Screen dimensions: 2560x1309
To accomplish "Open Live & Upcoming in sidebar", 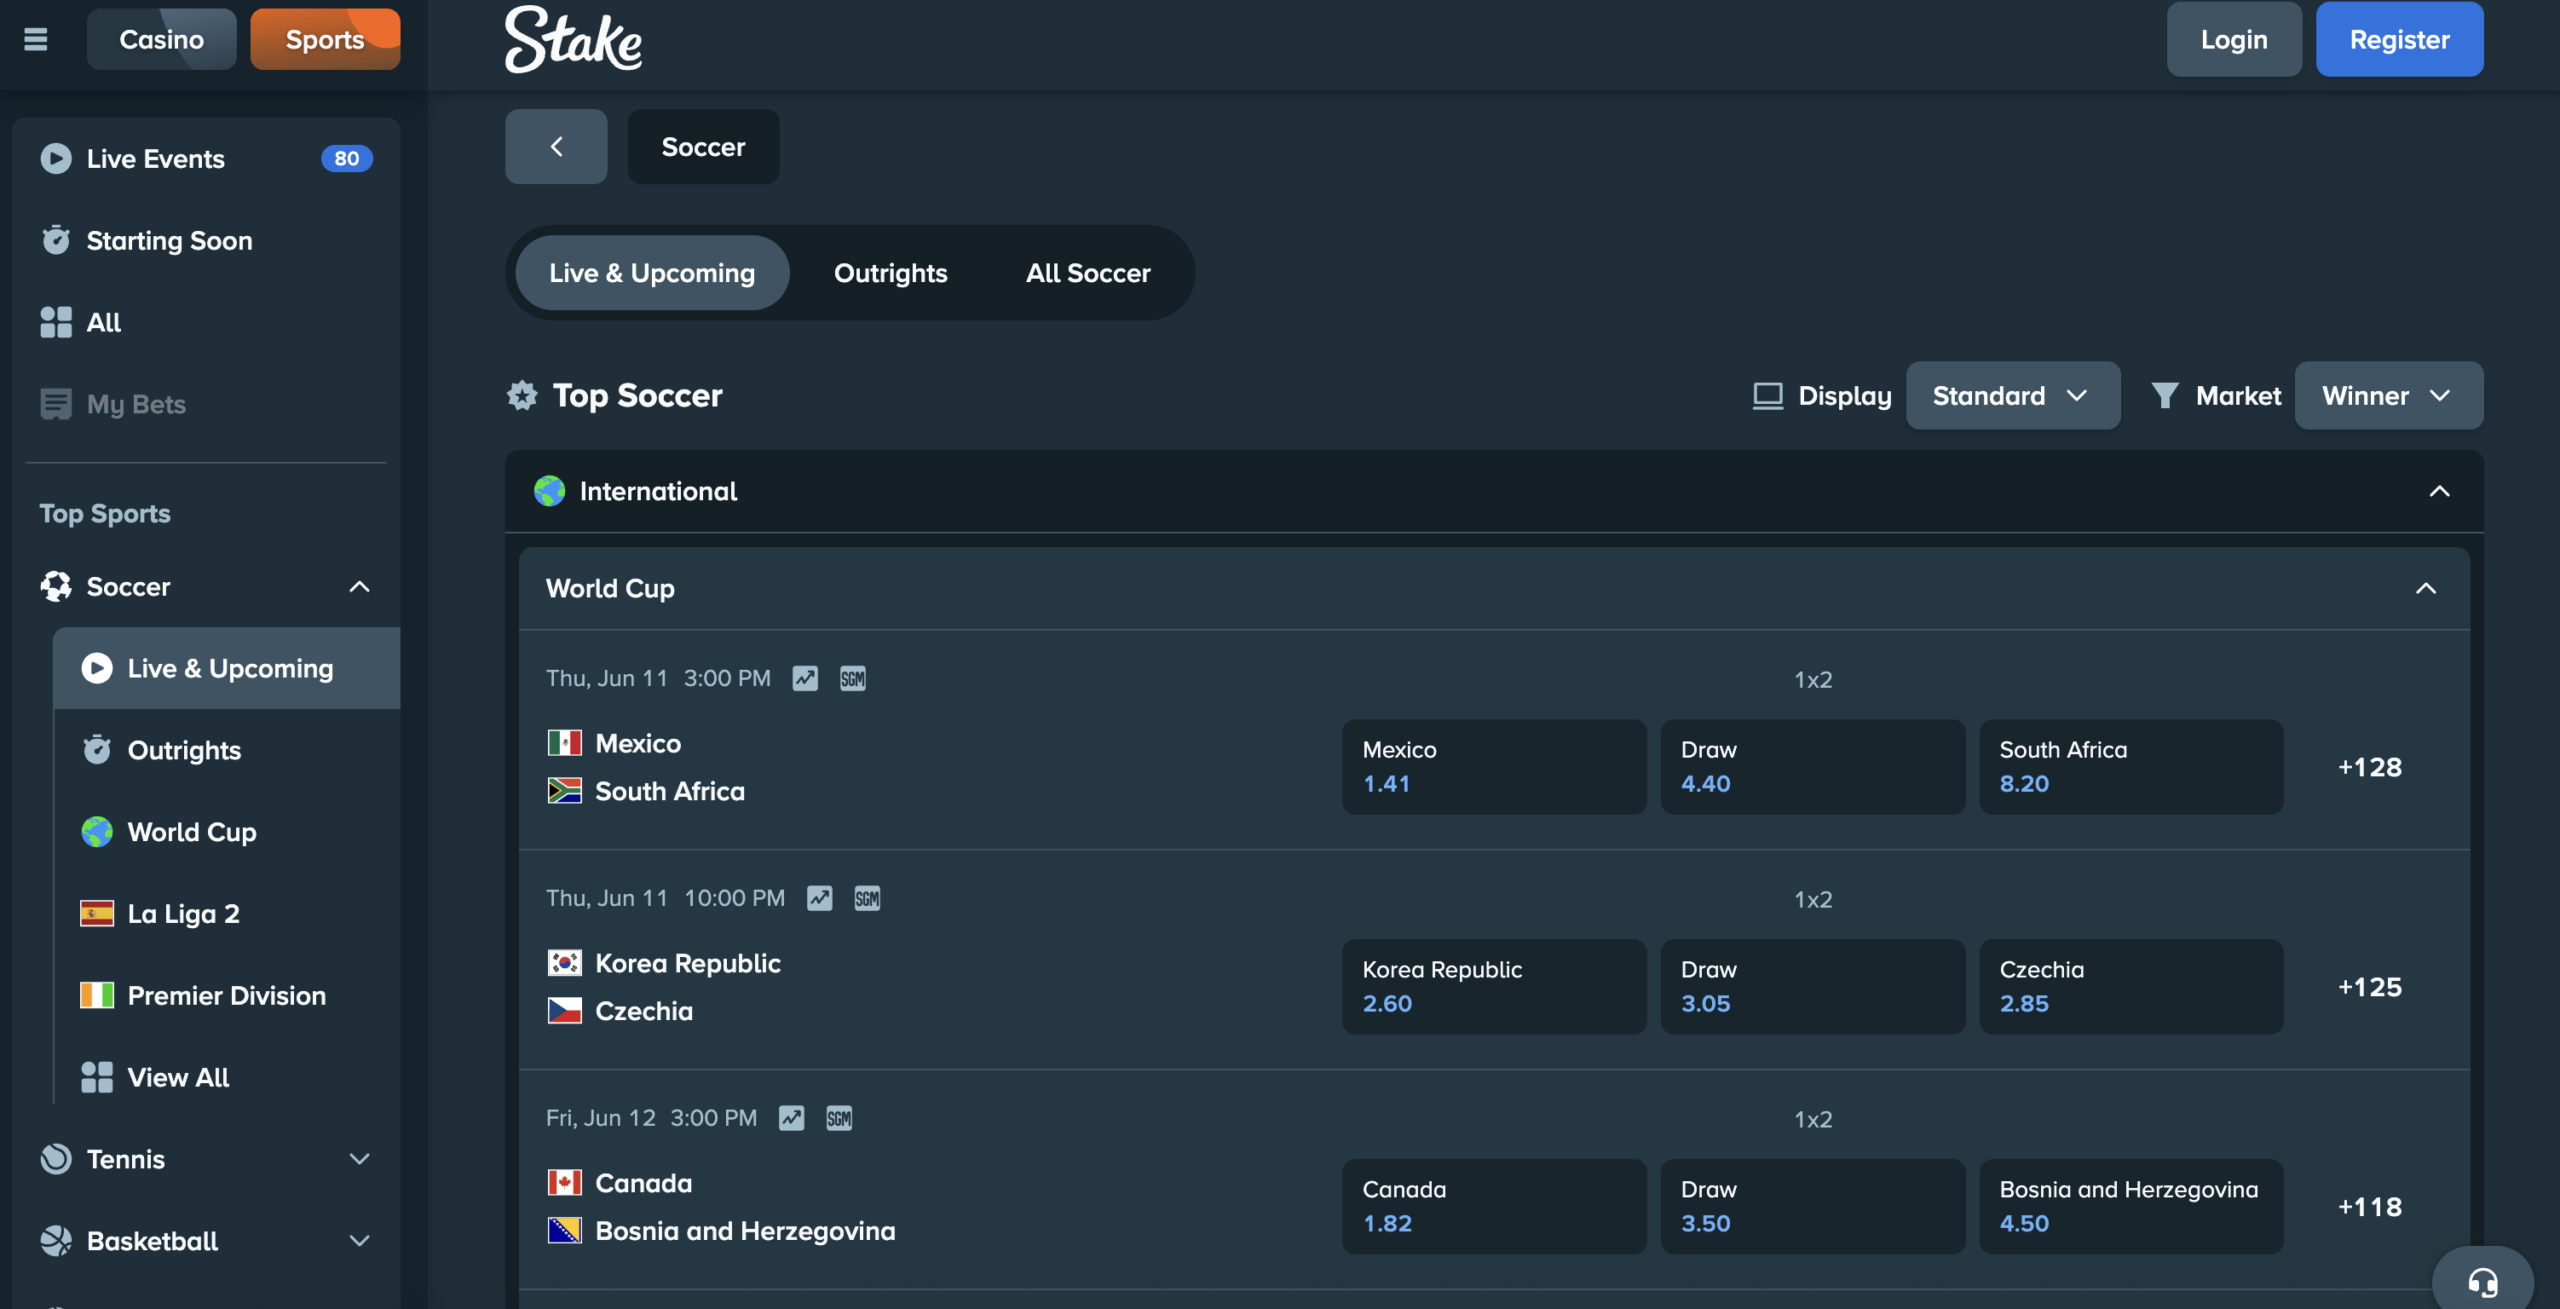I will (227, 668).
